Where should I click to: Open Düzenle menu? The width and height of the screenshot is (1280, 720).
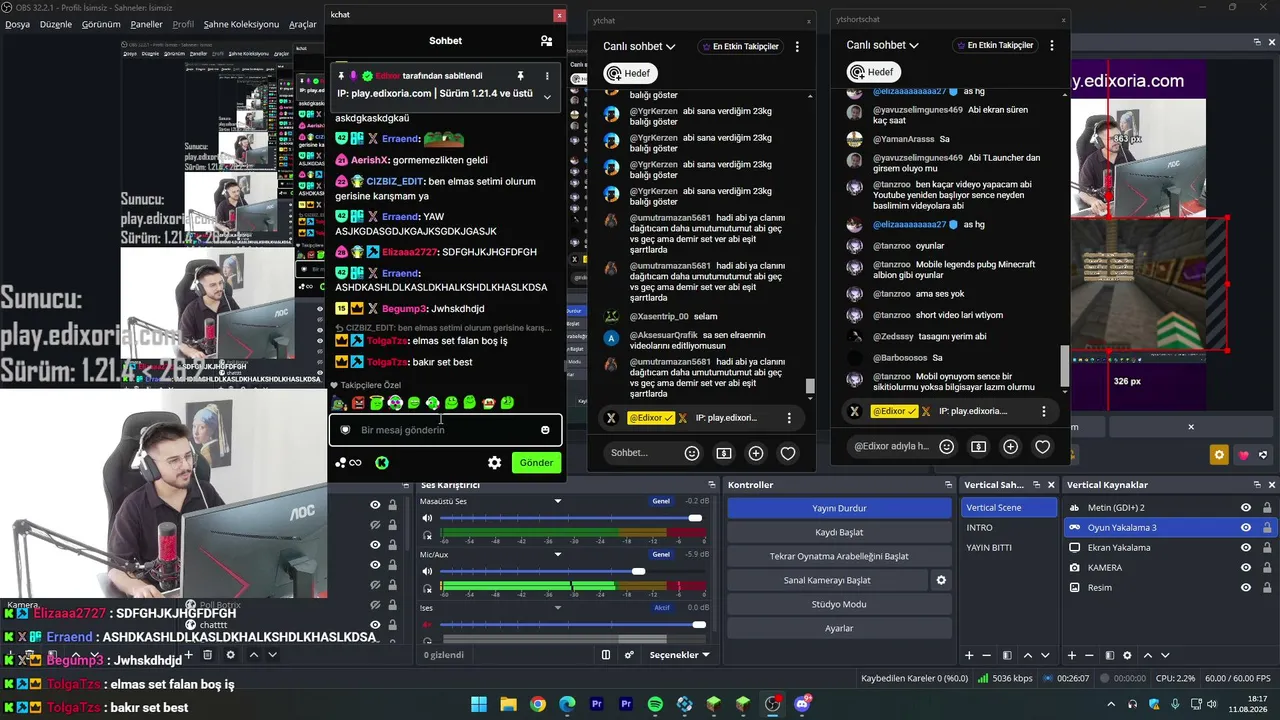point(56,24)
